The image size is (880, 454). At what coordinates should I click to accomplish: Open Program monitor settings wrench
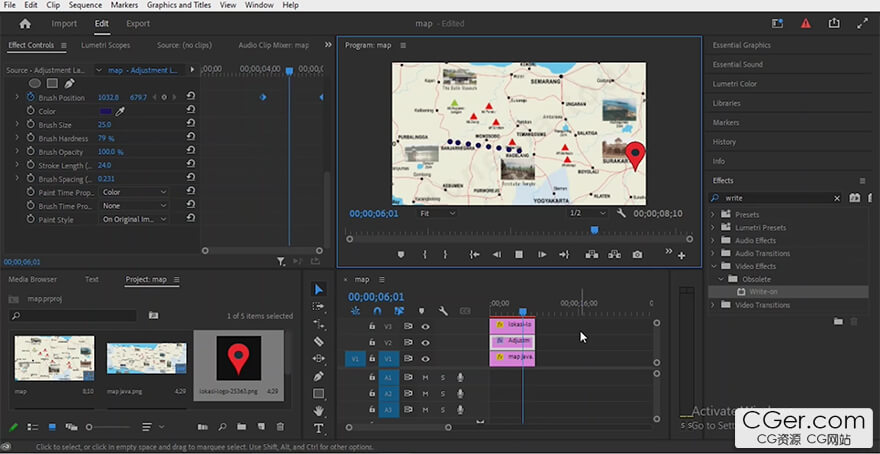pos(621,213)
